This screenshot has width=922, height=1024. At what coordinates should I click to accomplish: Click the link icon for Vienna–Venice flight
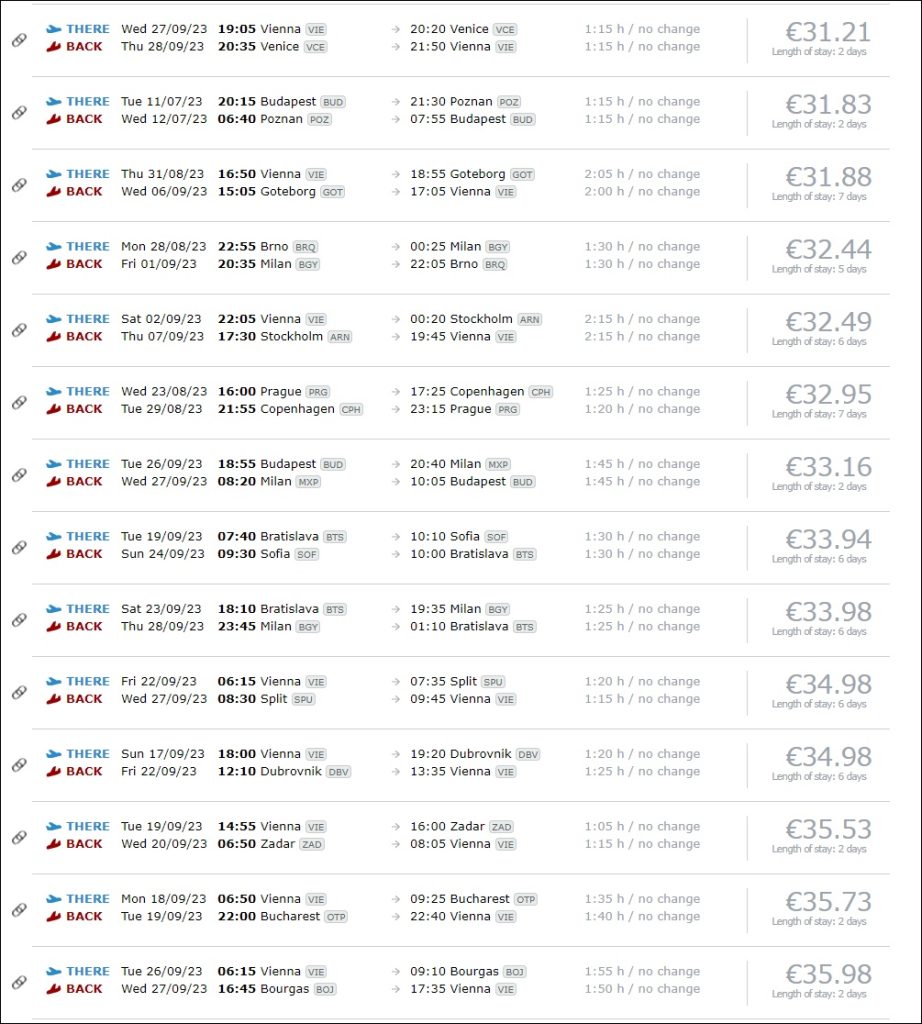coord(20,40)
